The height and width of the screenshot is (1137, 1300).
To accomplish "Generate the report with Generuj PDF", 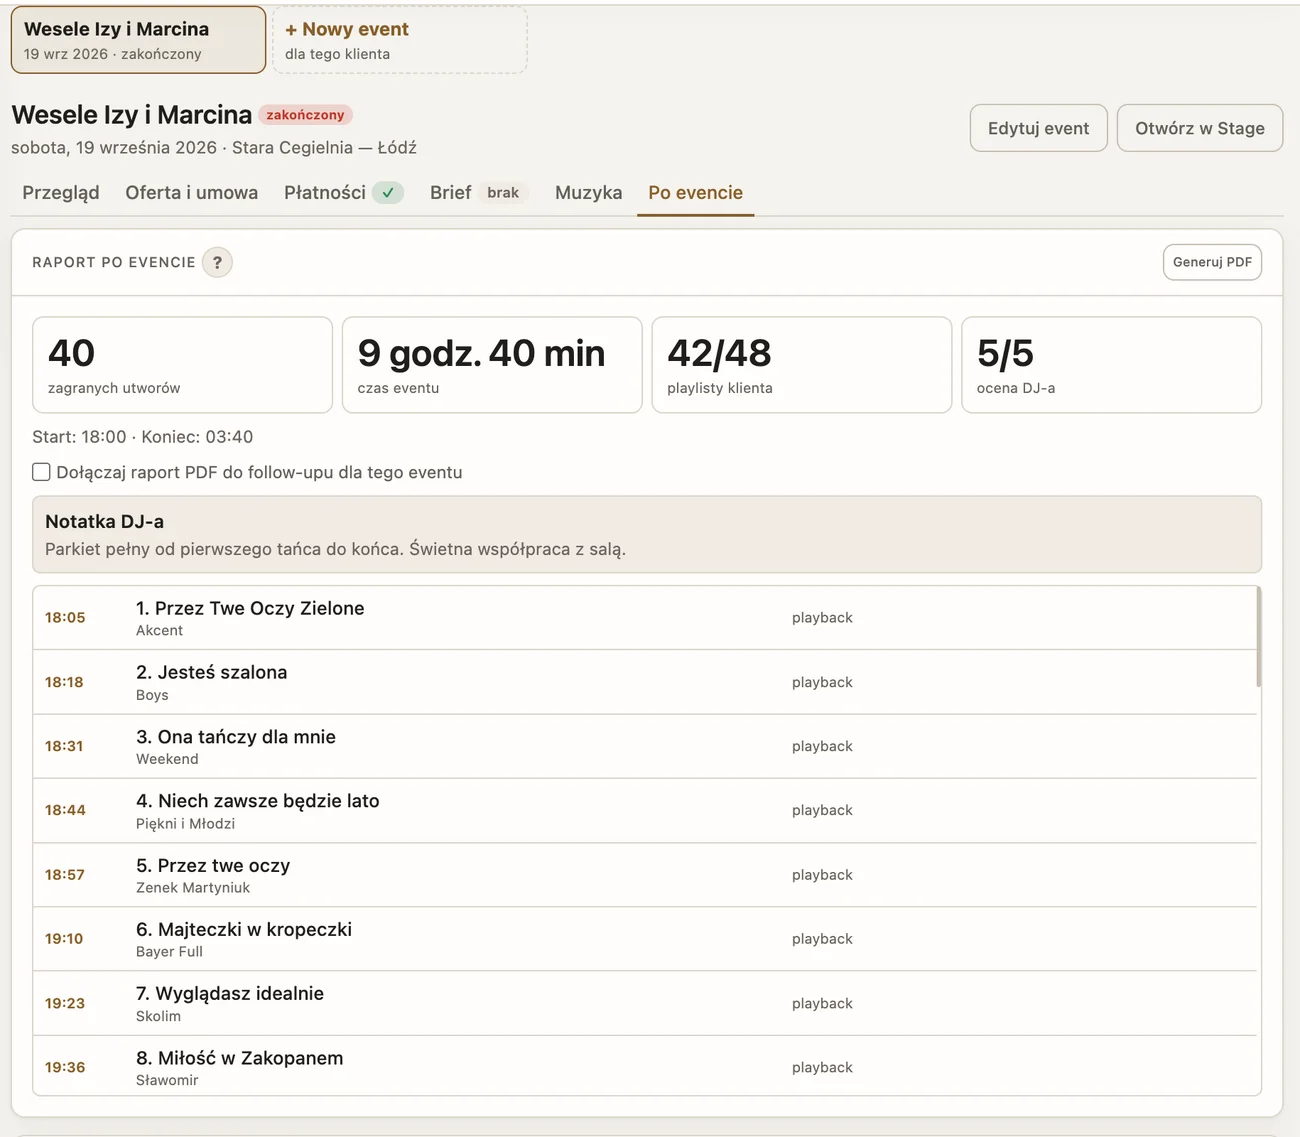I will click(x=1212, y=262).
